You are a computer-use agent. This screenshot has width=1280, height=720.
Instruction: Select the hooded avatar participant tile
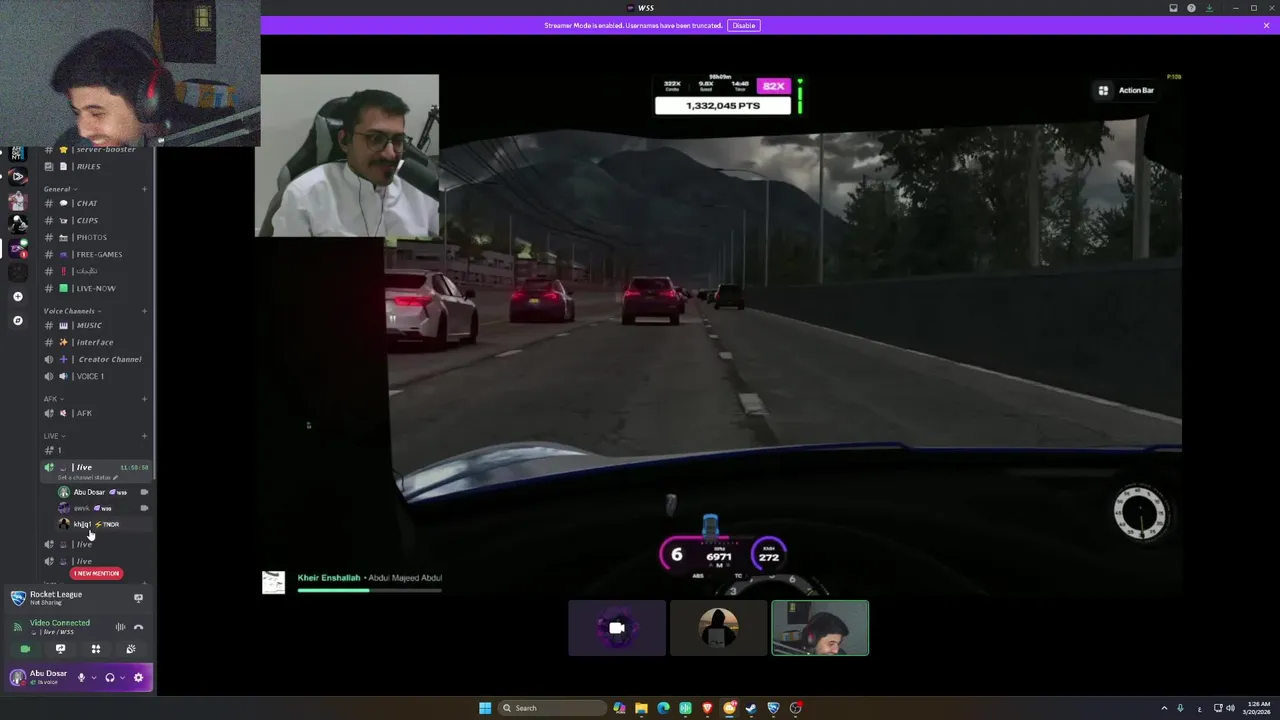[x=718, y=628]
